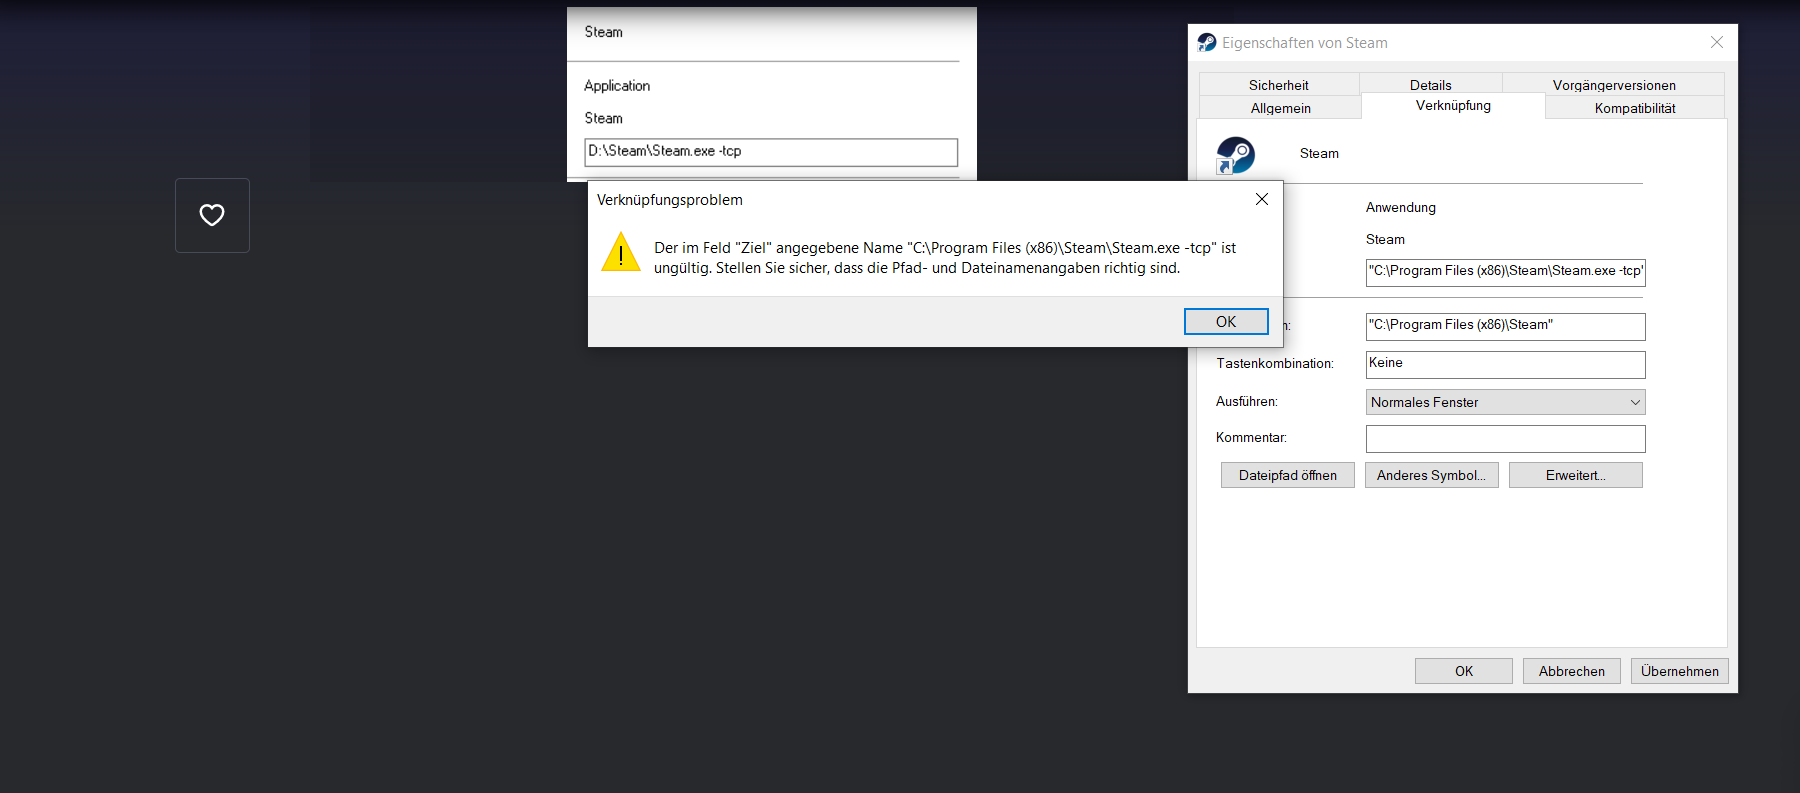Click the Tastenkombination field showing Keine
The width and height of the screenshot is (1800, 793).
(x=1505, y=364)
